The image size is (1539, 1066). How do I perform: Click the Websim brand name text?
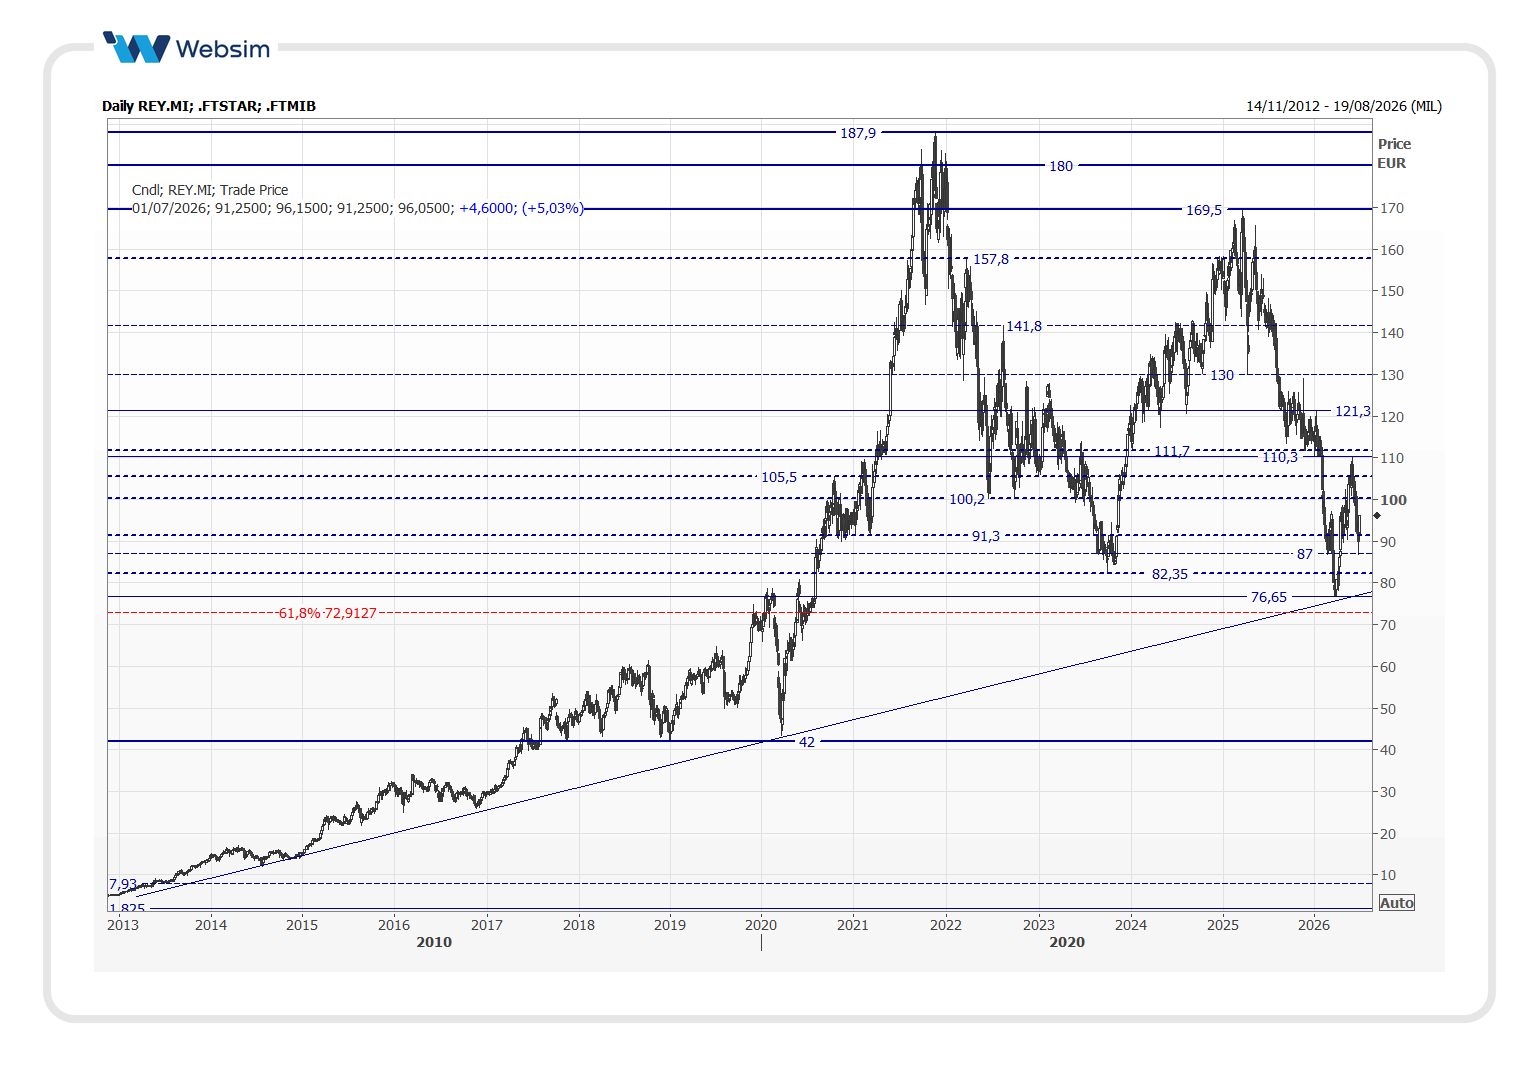(x=222, y=49)
